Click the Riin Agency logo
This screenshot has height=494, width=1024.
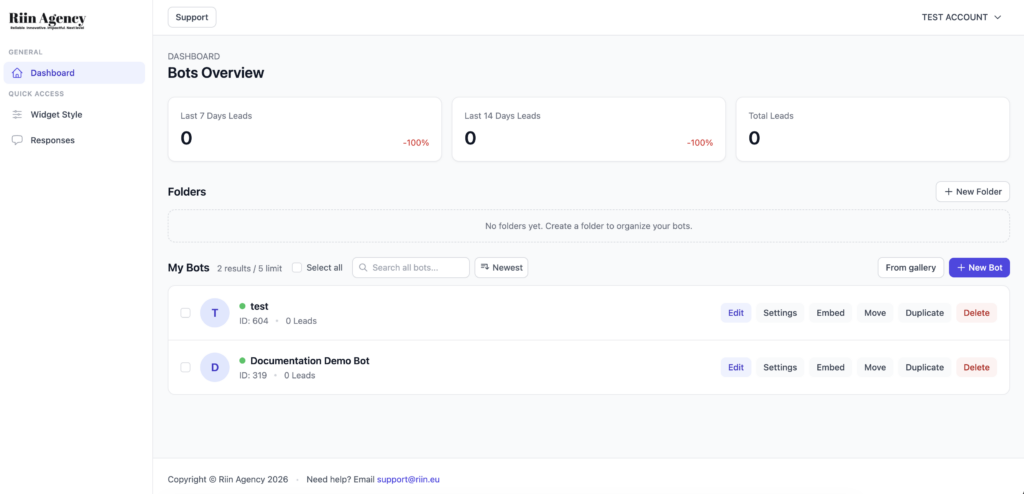pos(47,20)
